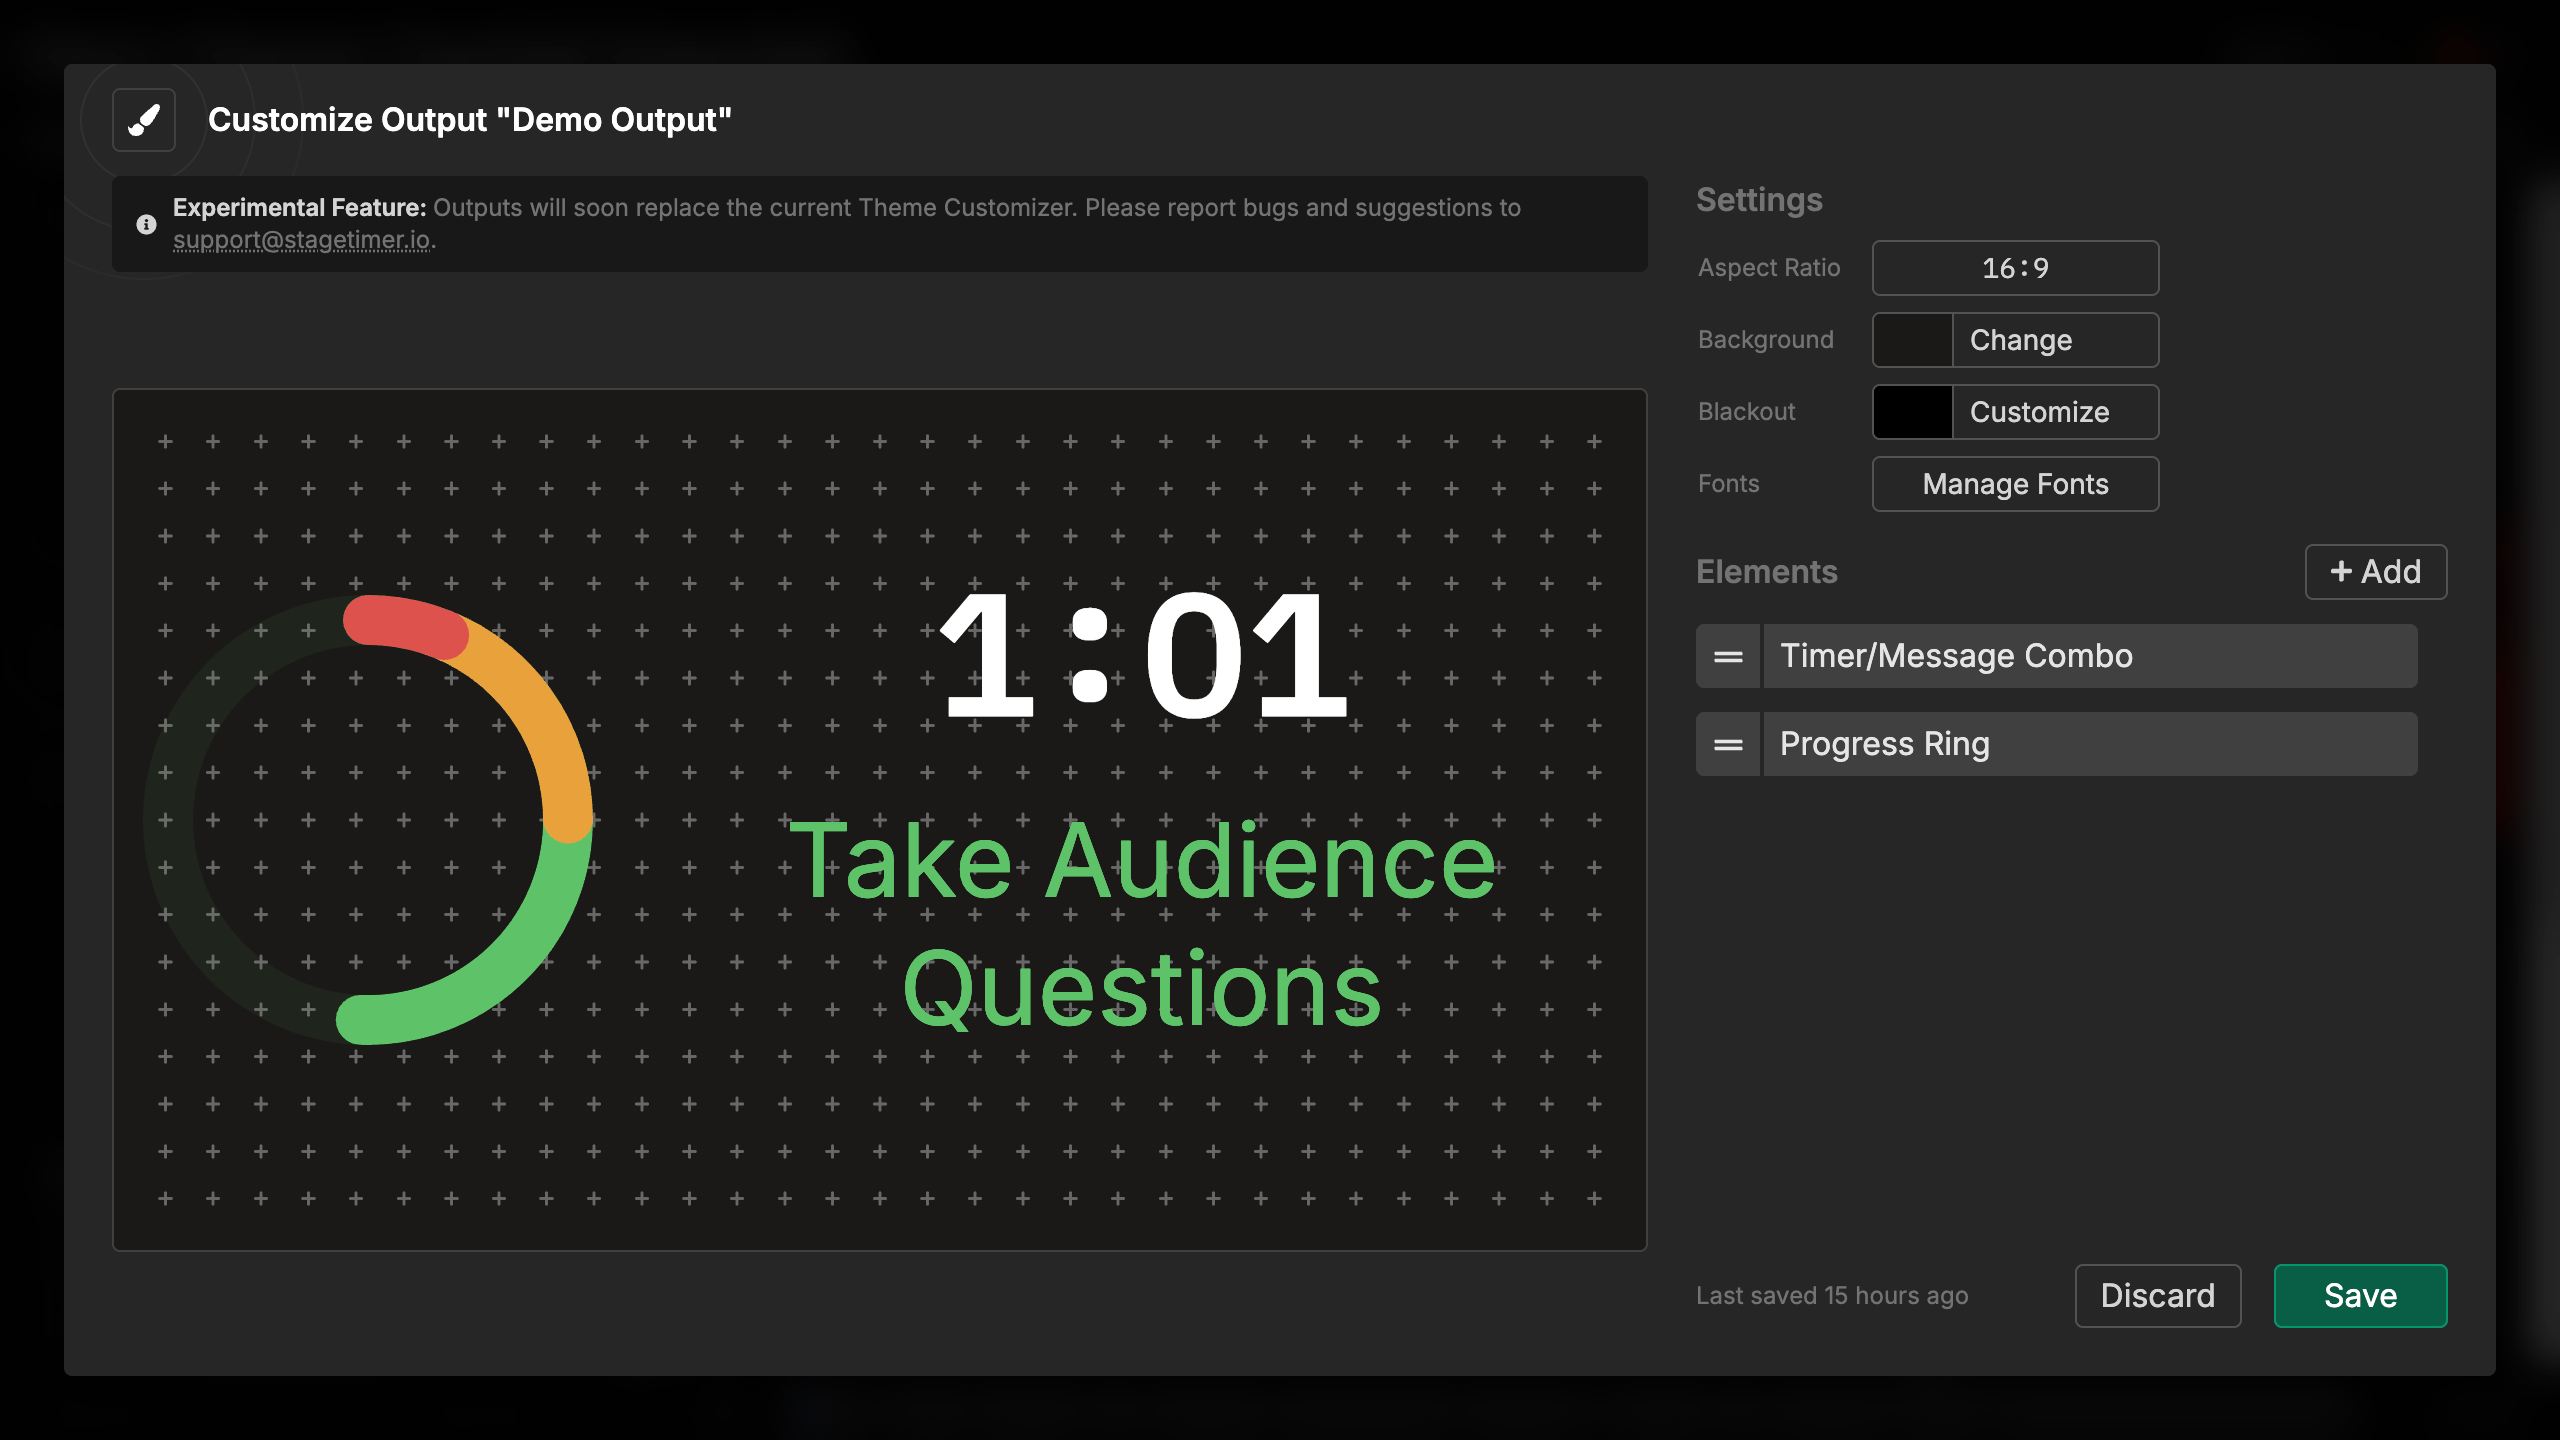Open the 16:9 Aspect Ratio selector
Screen dimensions: 2560x1440
click(x=2014, y=267)
